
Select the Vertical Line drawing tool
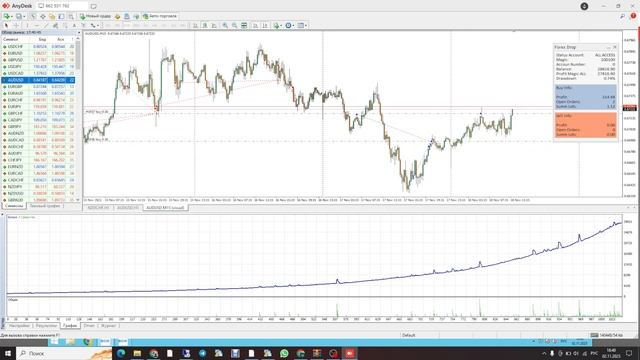[27, 25]
